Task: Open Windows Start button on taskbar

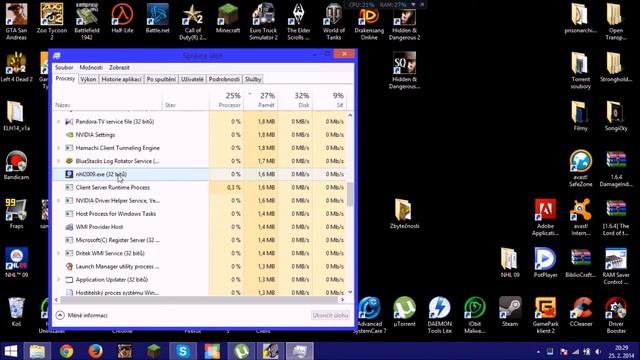Action: coord(11,351)
